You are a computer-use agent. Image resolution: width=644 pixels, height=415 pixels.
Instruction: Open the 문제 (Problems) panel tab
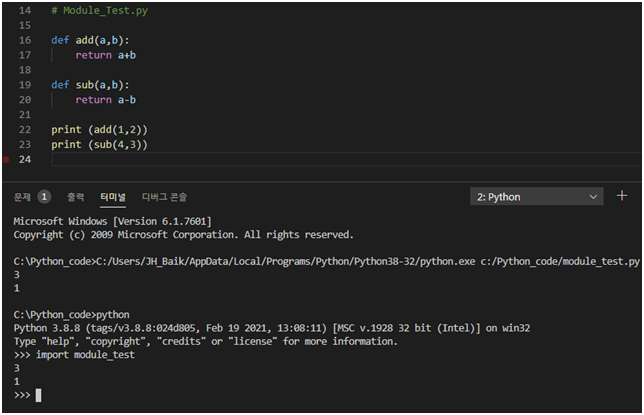22,197
